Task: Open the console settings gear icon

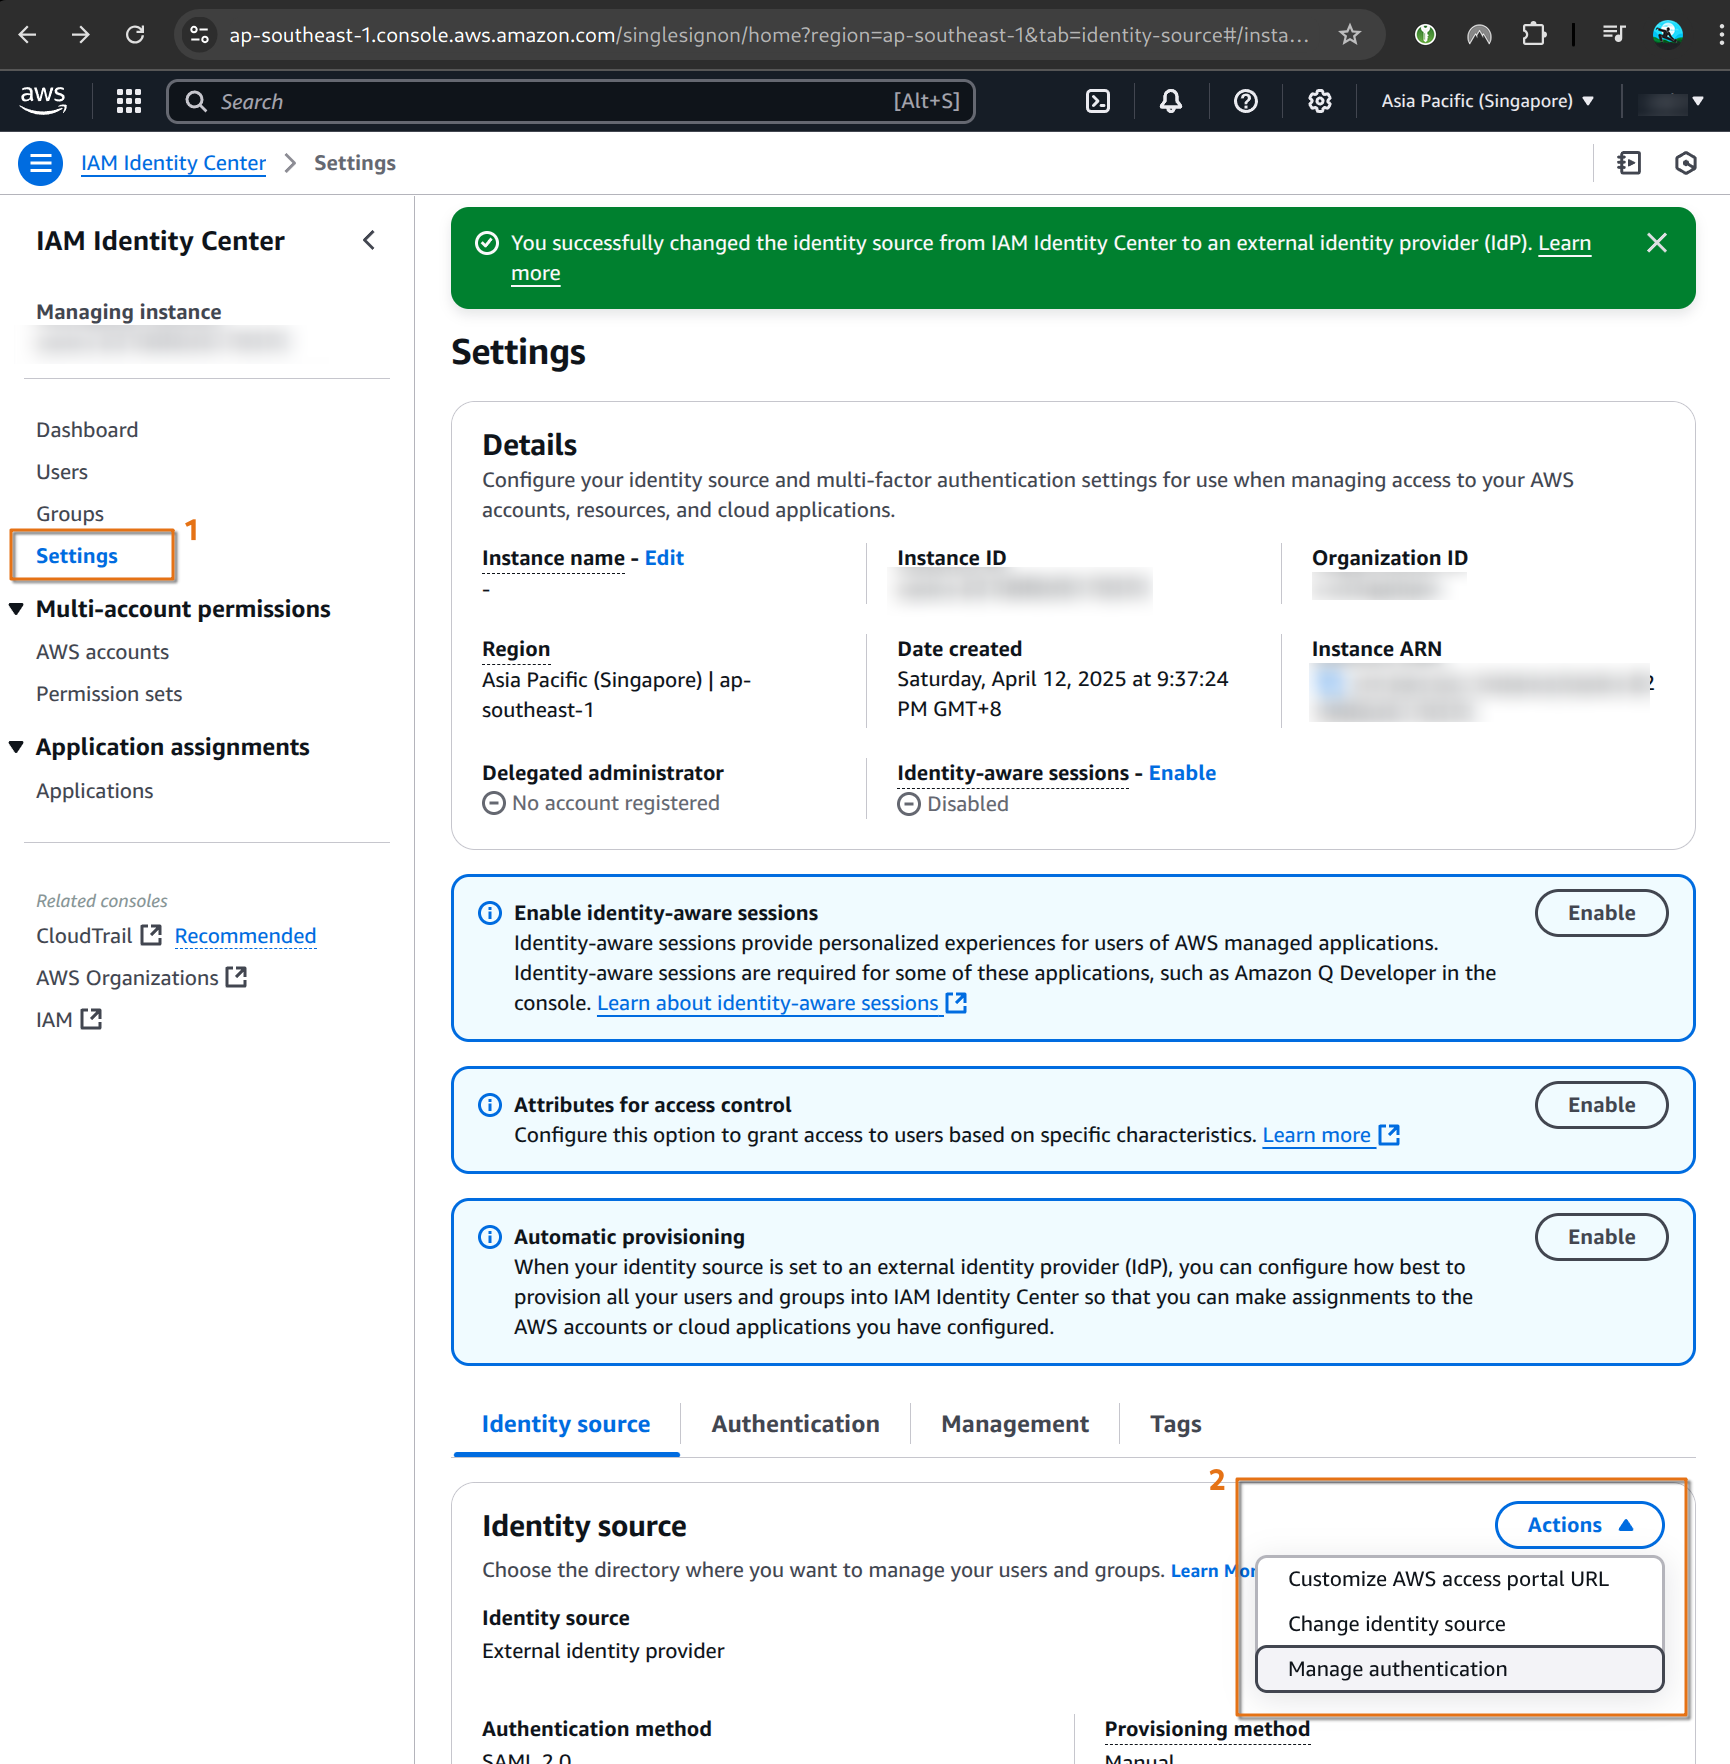Action: pos(1320,101)
